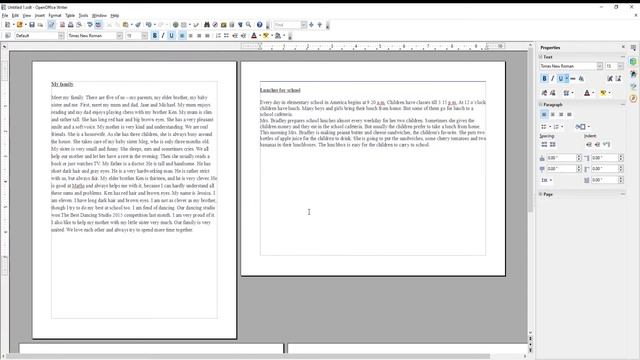Toggle bullet list in formatting toolbar
The height and width of the screenshot is (360, 640).
coord(226,36)
